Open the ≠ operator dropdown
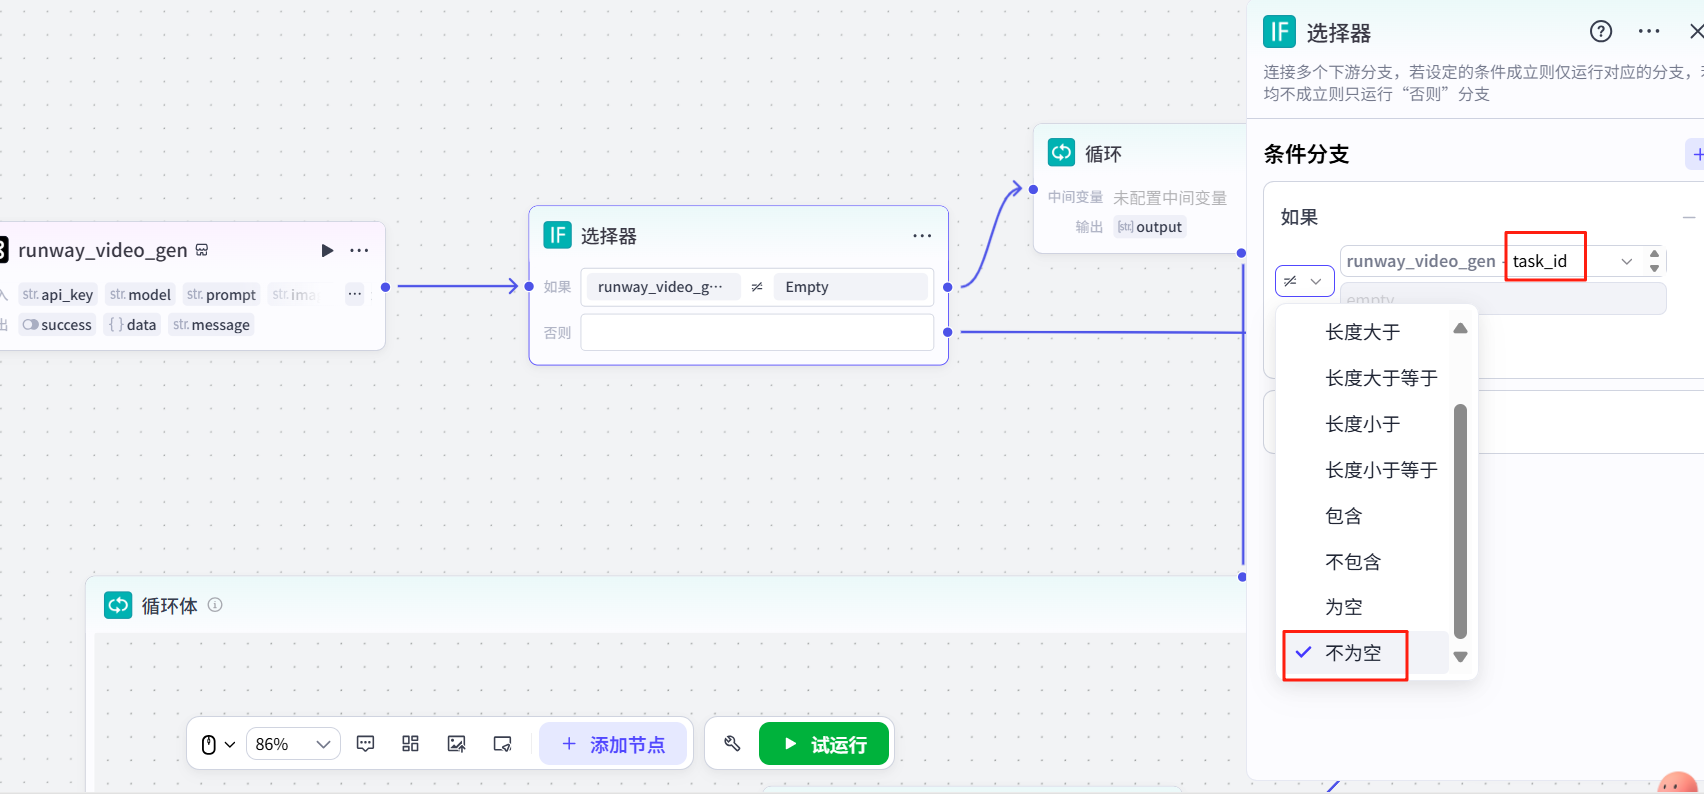The height and width of the screenshot is (794, 1704). [1304, 281]
